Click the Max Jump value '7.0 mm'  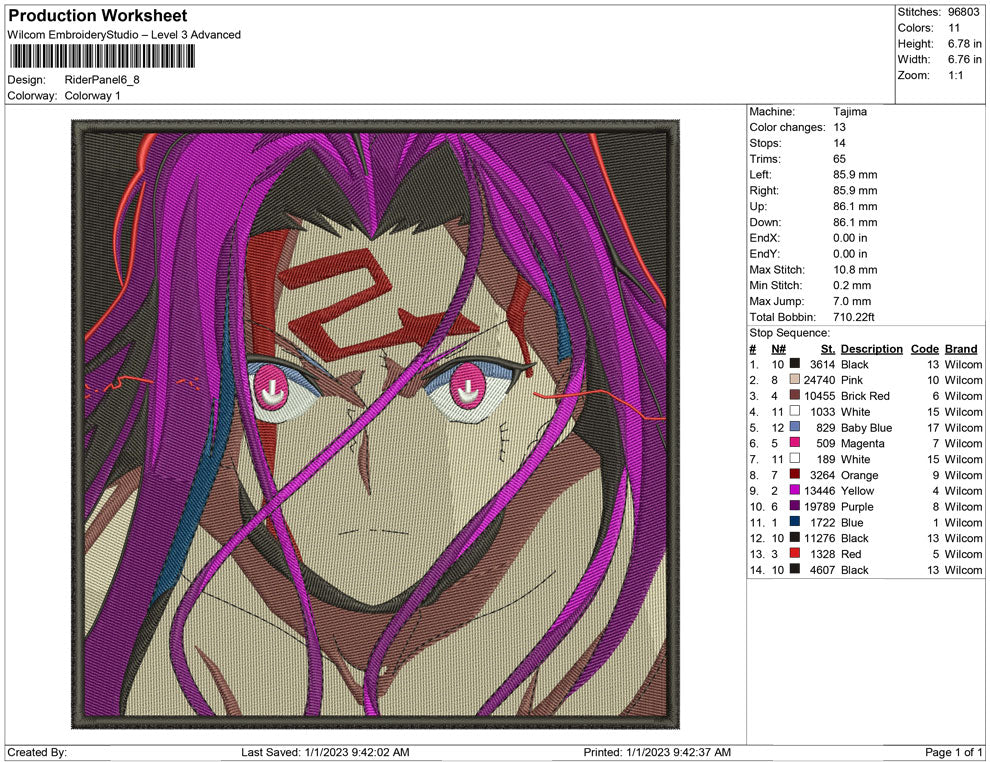(x=852, y=301)
